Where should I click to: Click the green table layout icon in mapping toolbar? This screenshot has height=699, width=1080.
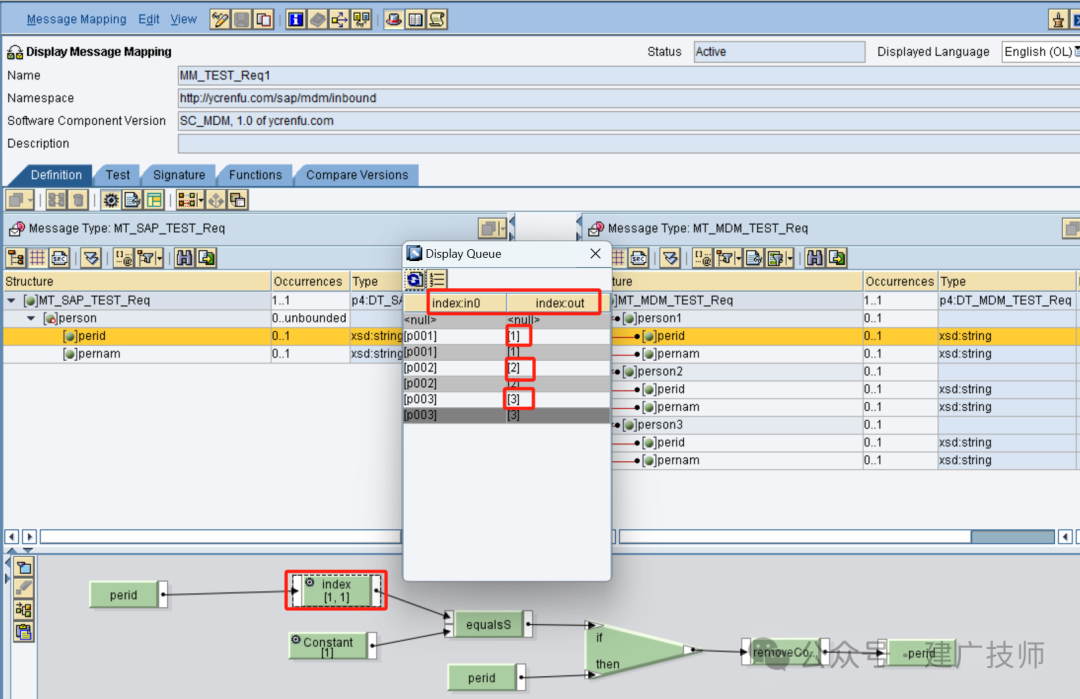154,200
